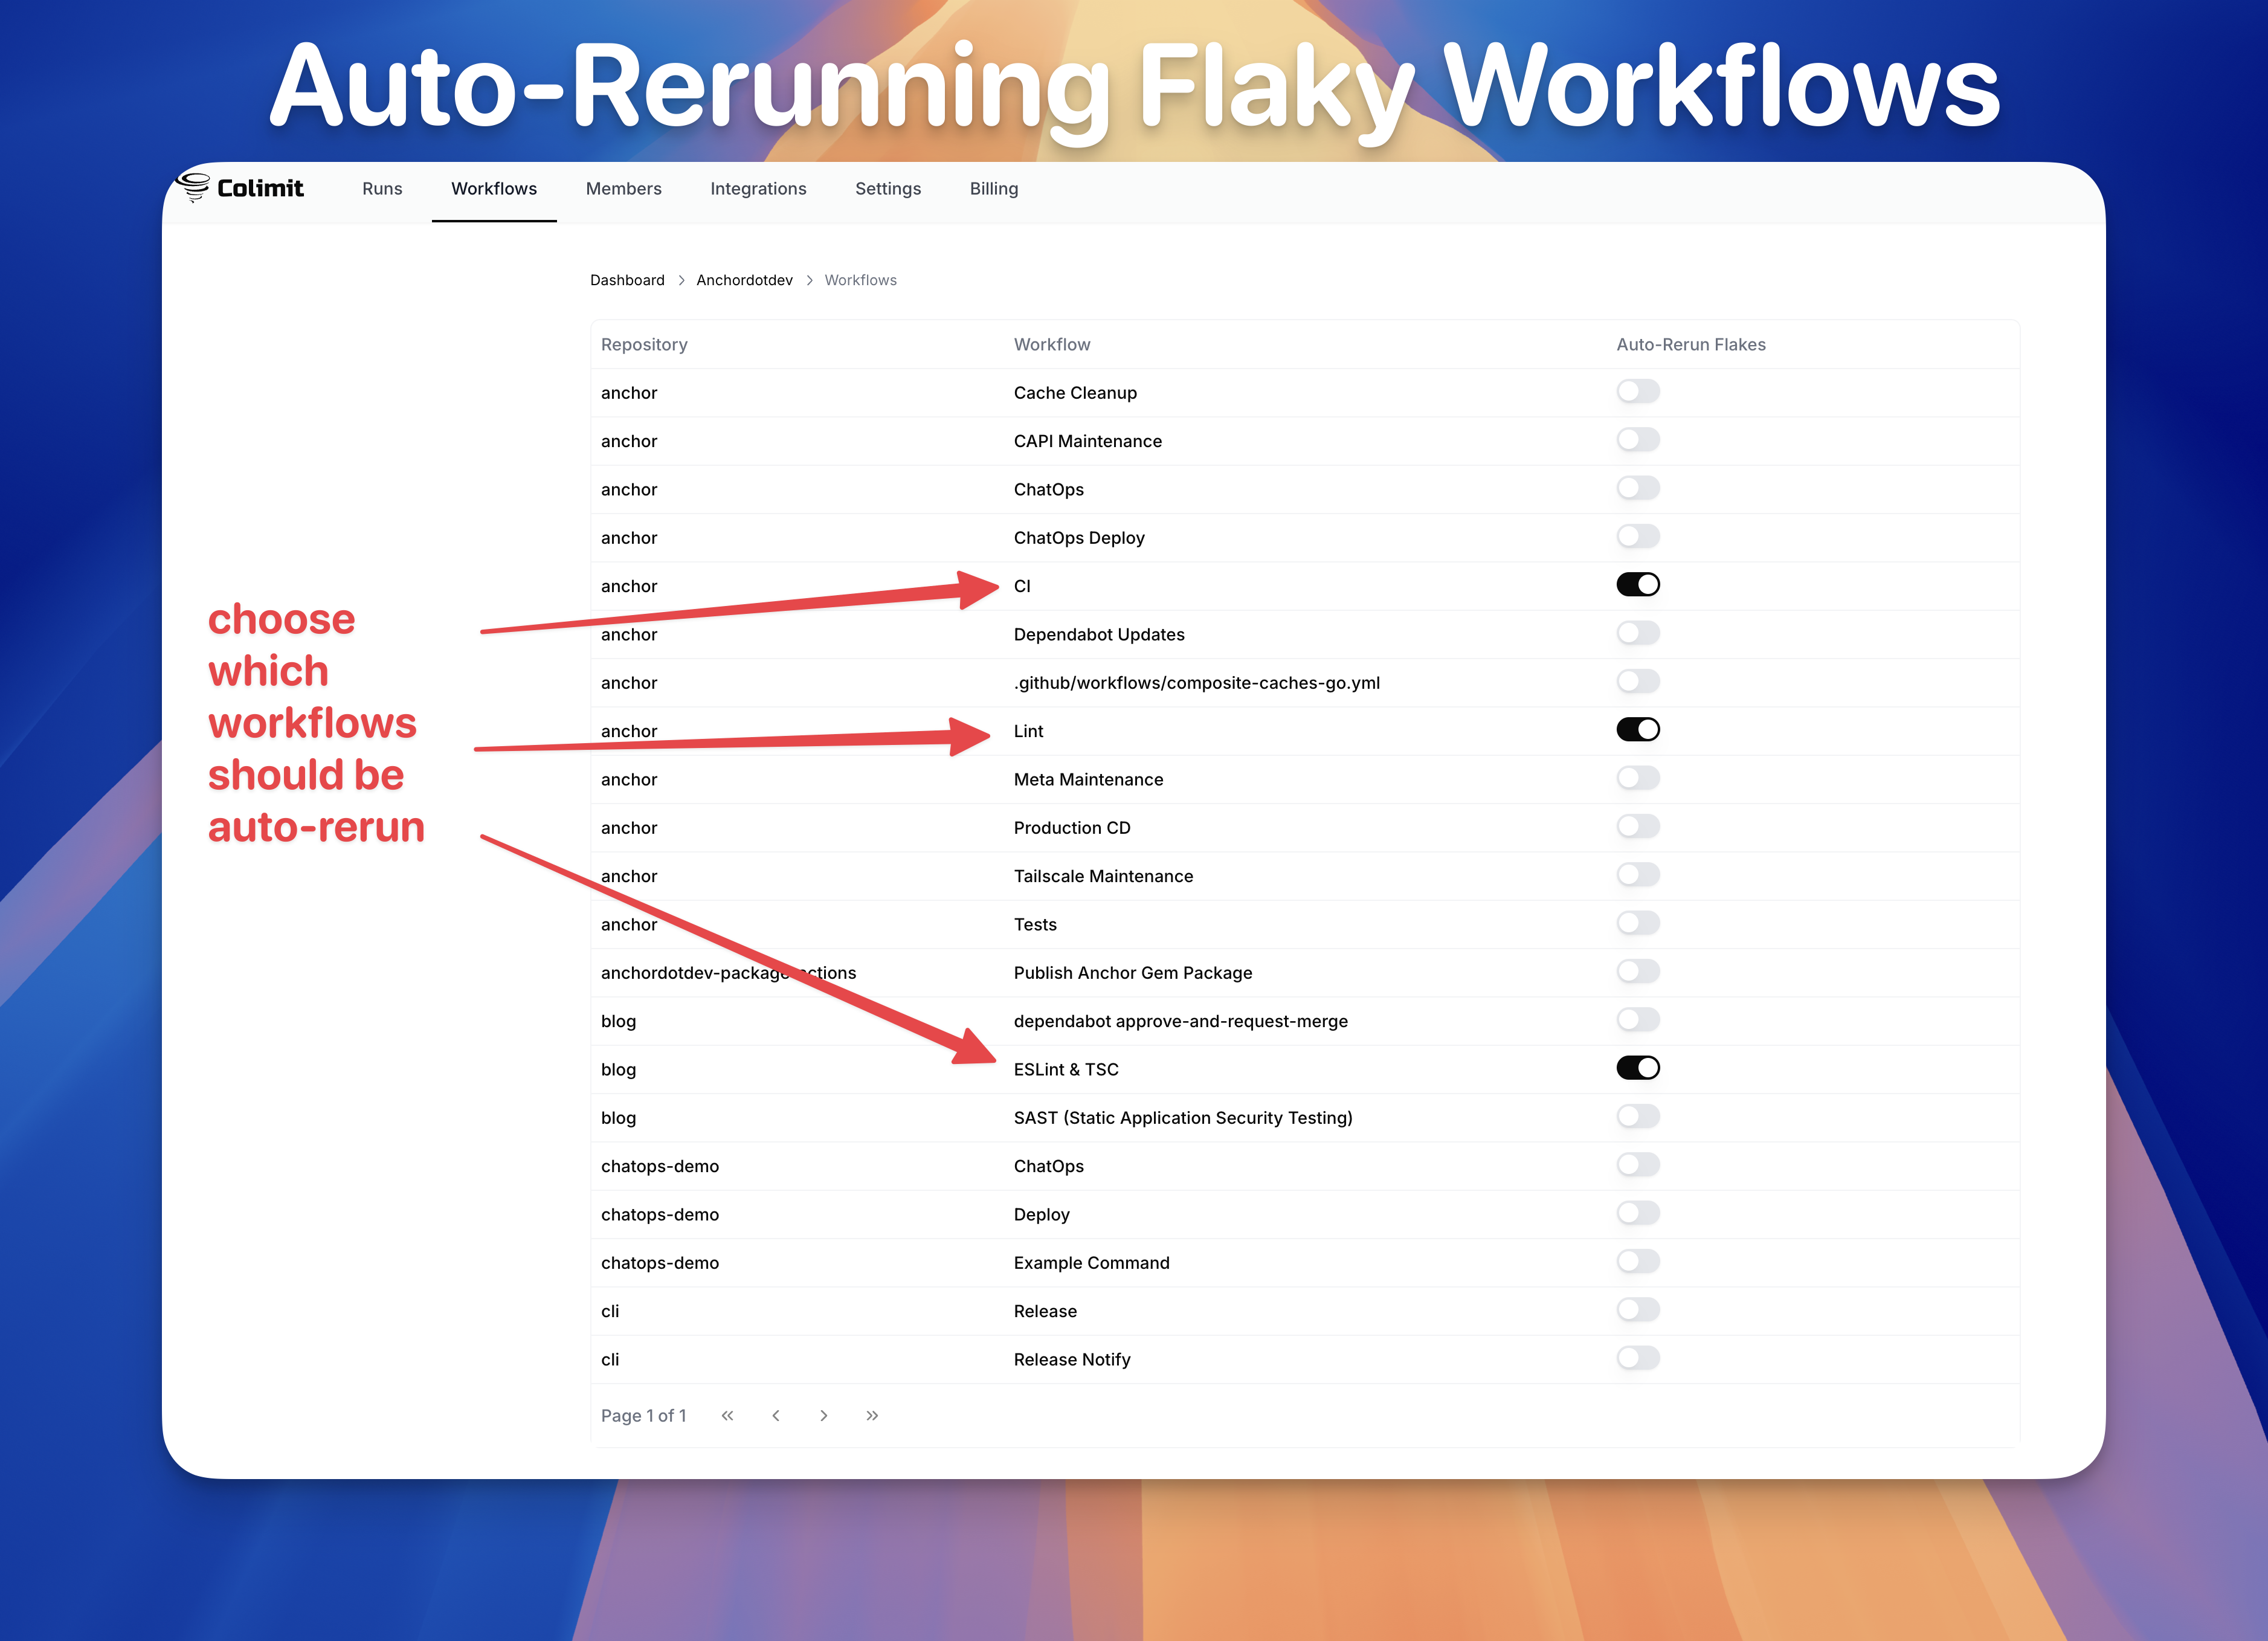Disable auto-rerun for the CI workflow

pyautogui.click(x=1638, y=584)
